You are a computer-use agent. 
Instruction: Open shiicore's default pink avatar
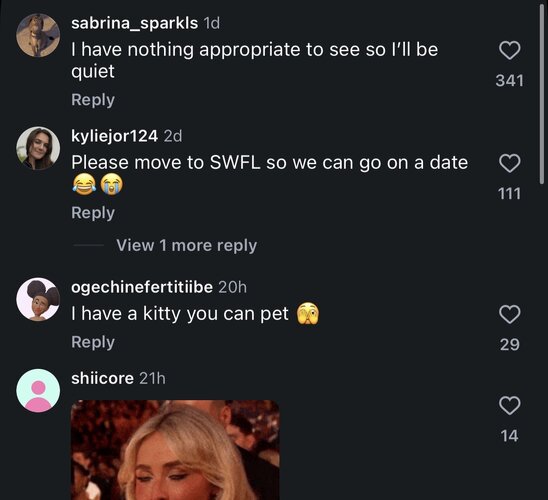(38, 391)
